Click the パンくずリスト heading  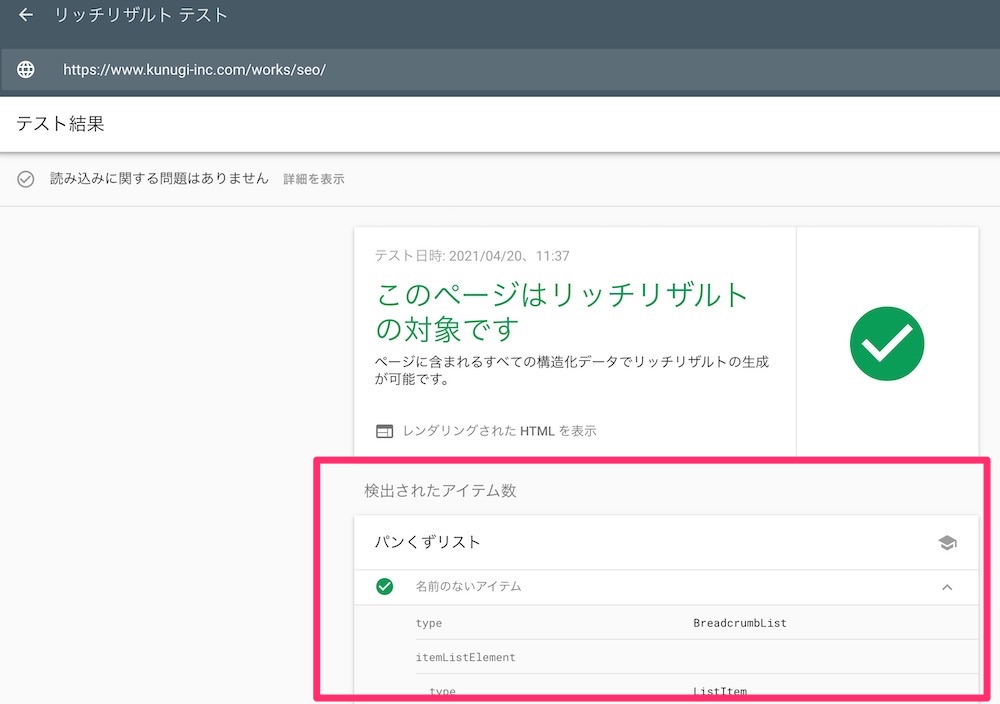(427, 542)
